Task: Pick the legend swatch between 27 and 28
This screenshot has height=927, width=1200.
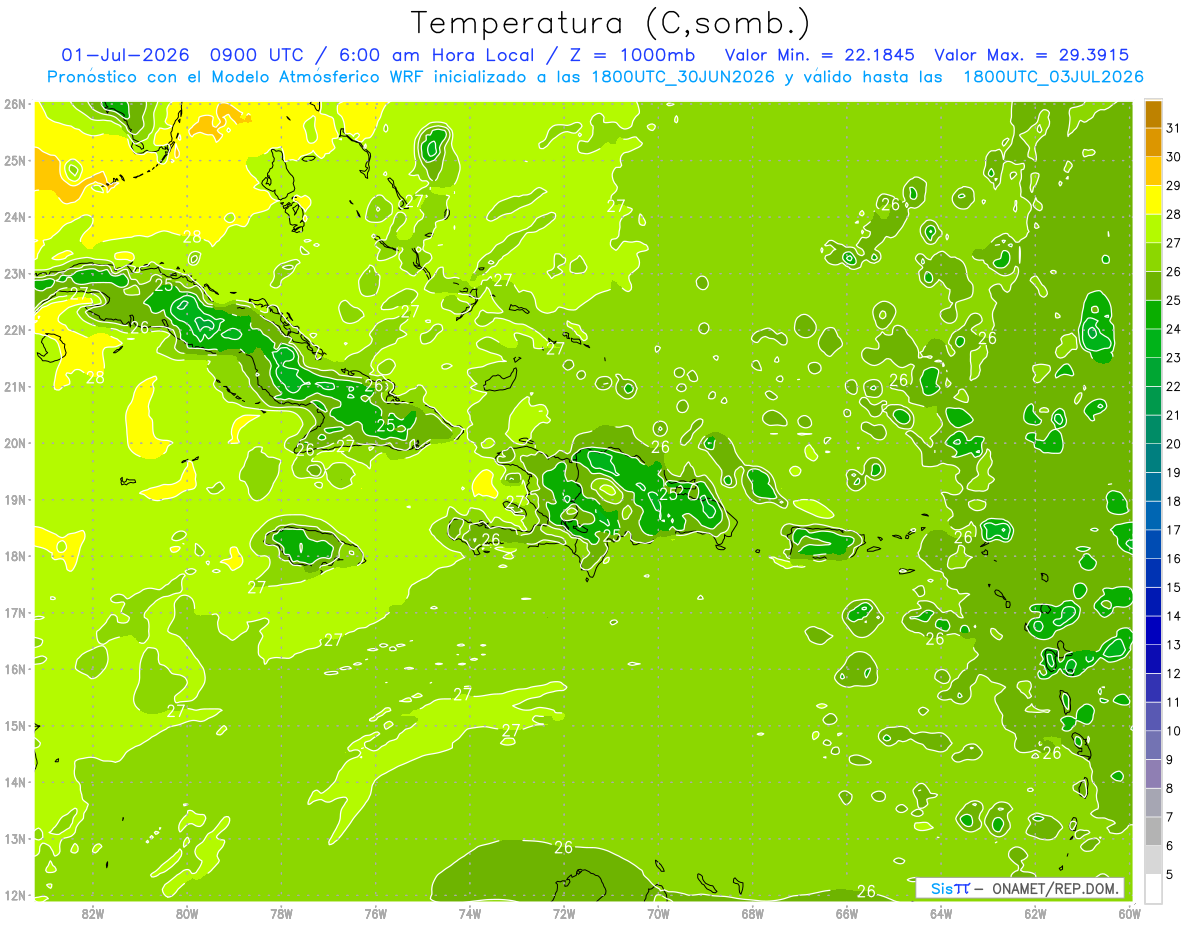Action: pos(1153,229)
